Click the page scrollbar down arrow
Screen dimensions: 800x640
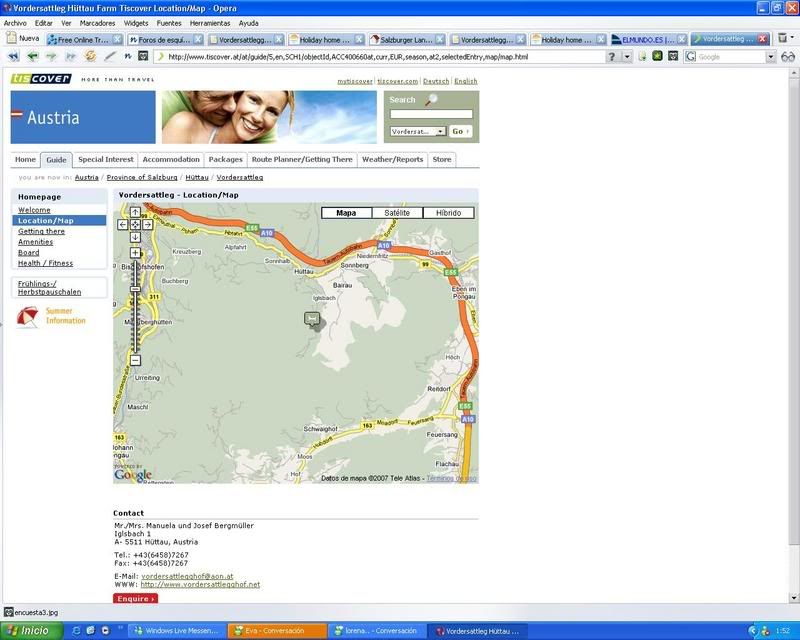[794, 597]
